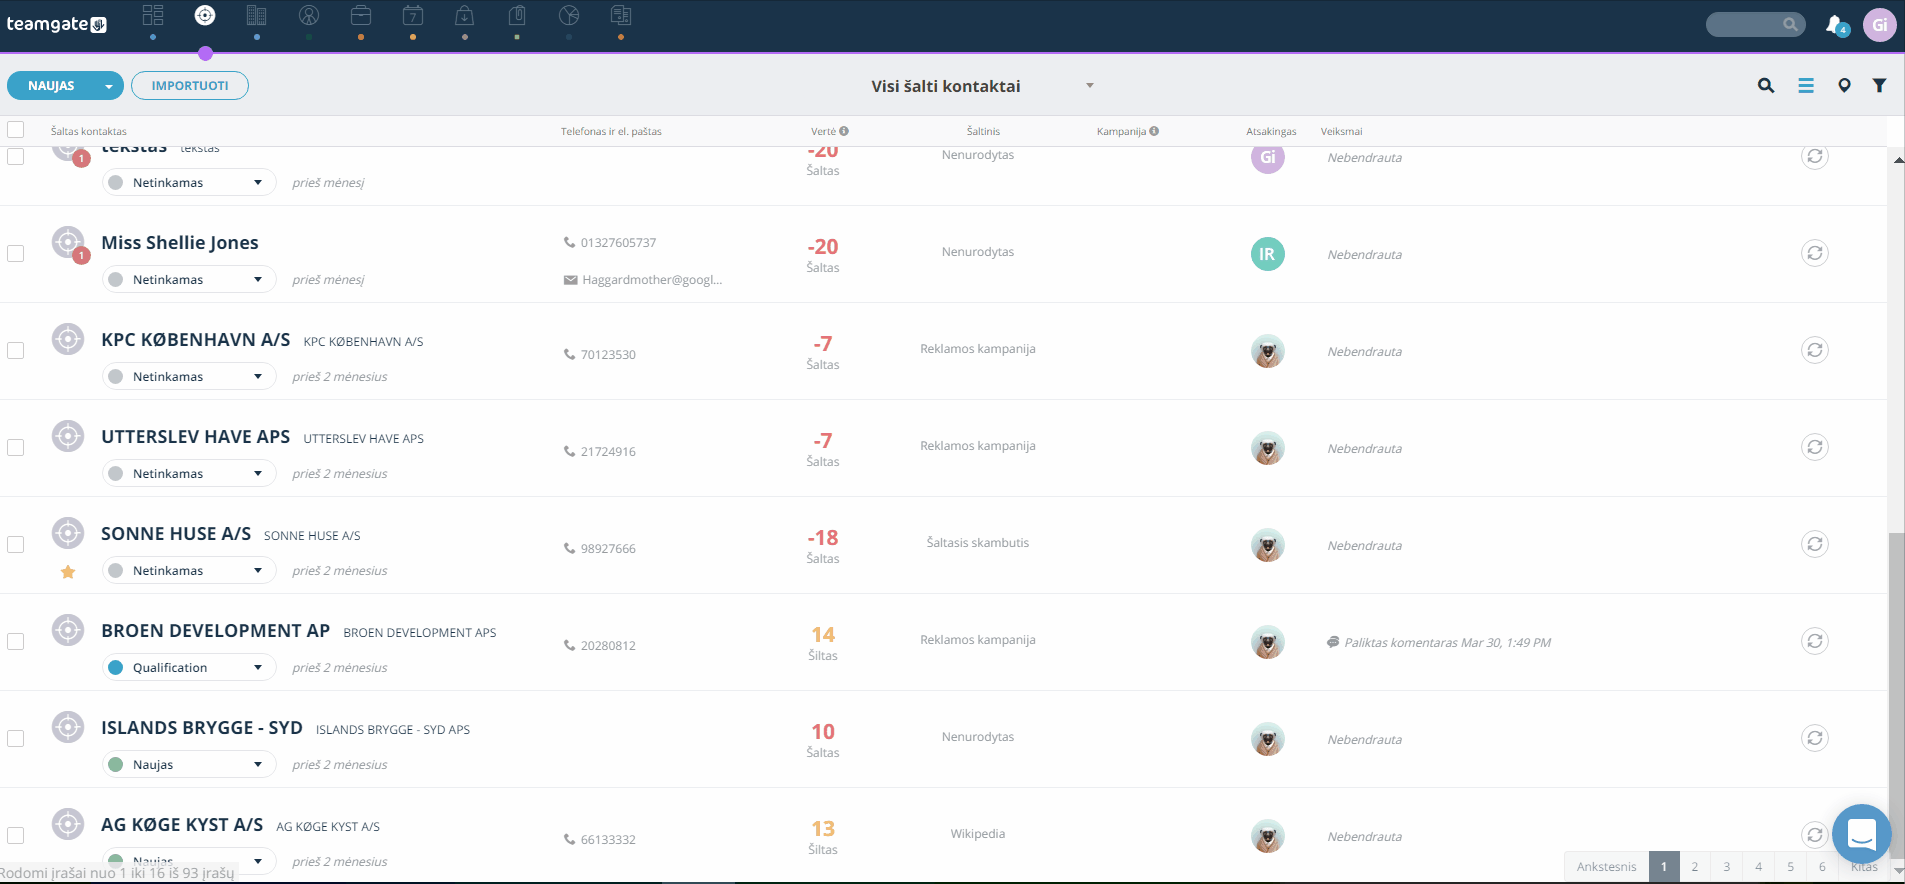Go to page 5 in pagination

point(1791,867)
